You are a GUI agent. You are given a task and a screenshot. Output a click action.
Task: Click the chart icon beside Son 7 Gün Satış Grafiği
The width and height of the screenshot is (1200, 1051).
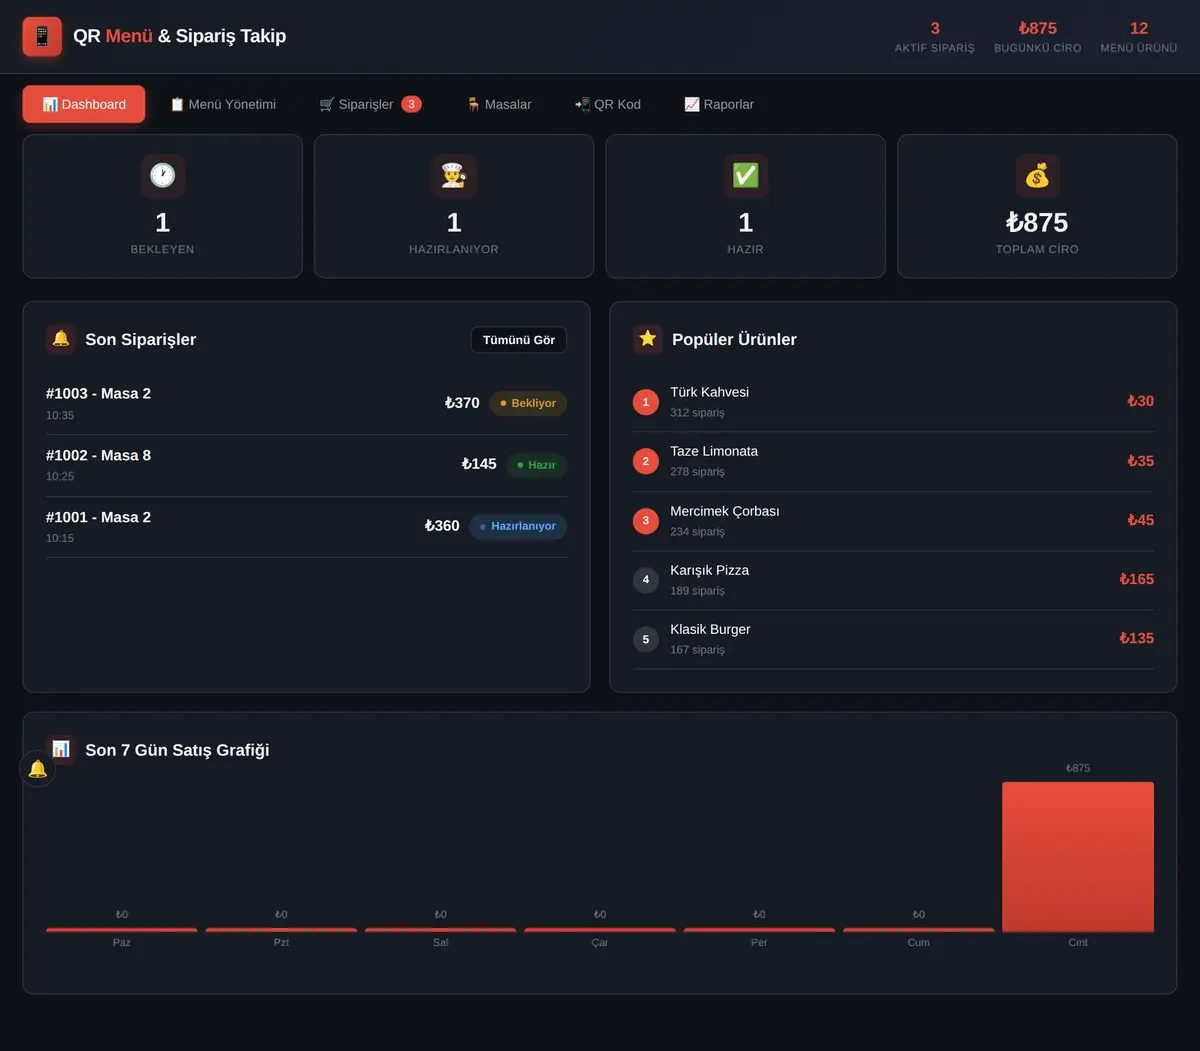click(x=61, y=749)
